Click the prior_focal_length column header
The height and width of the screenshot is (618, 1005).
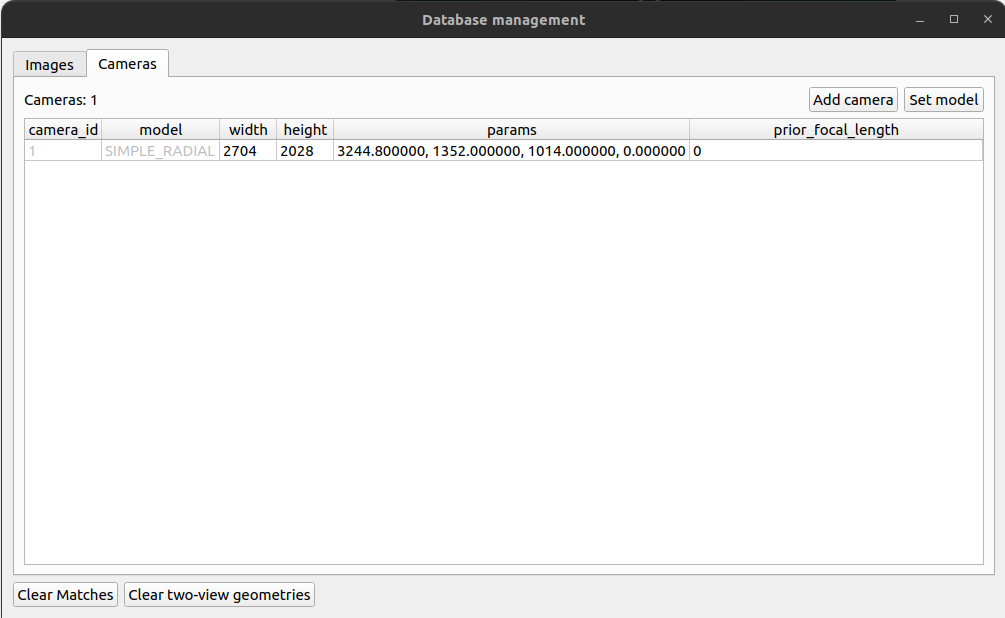coord(837,129)
